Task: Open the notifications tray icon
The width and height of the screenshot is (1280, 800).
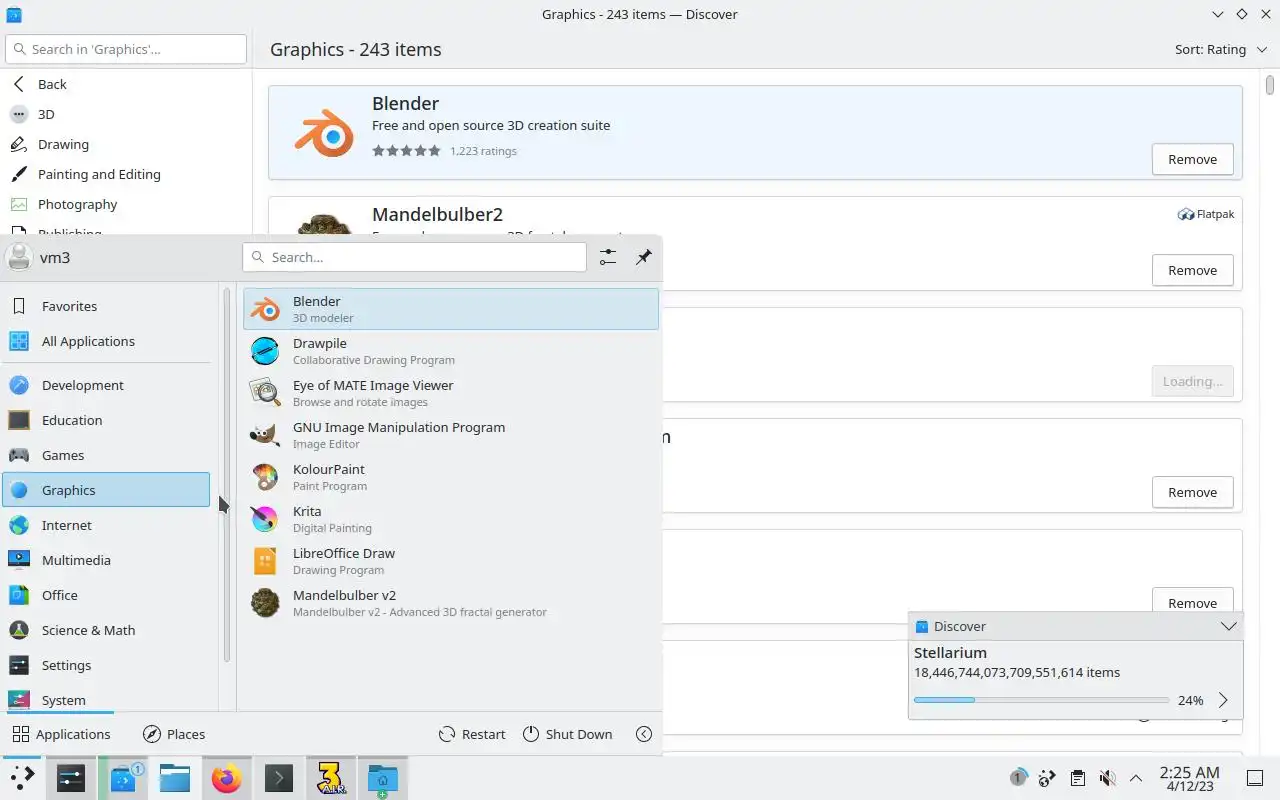Action: coord(1018,778)
